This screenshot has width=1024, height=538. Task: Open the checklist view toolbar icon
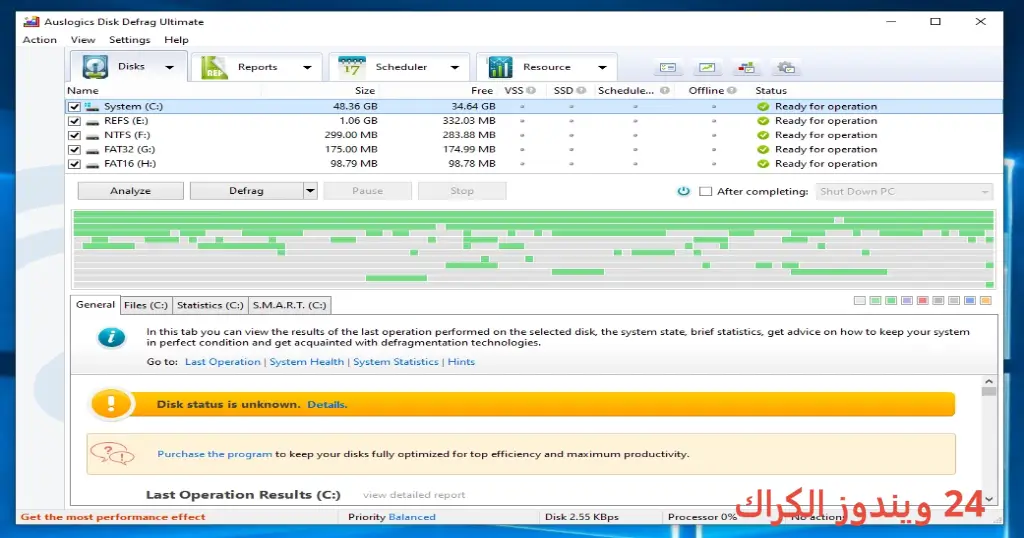point(667,67)
